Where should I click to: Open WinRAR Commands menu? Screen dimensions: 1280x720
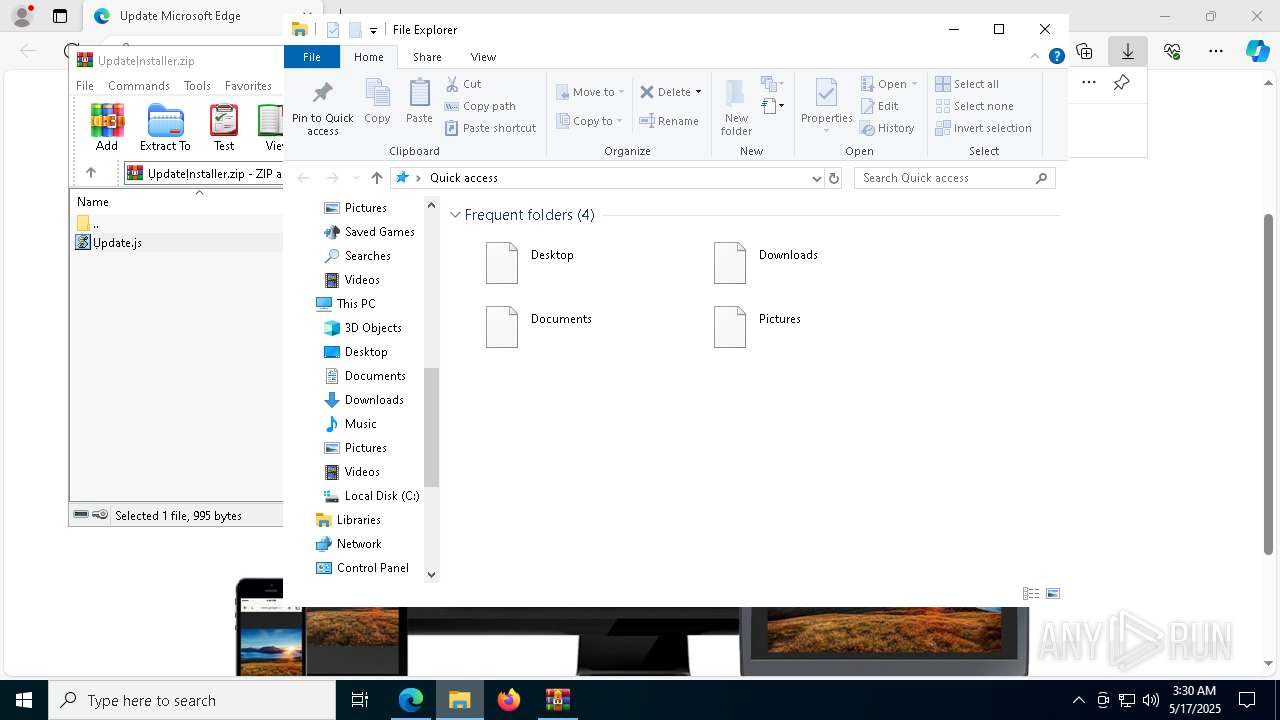[139, 86]
